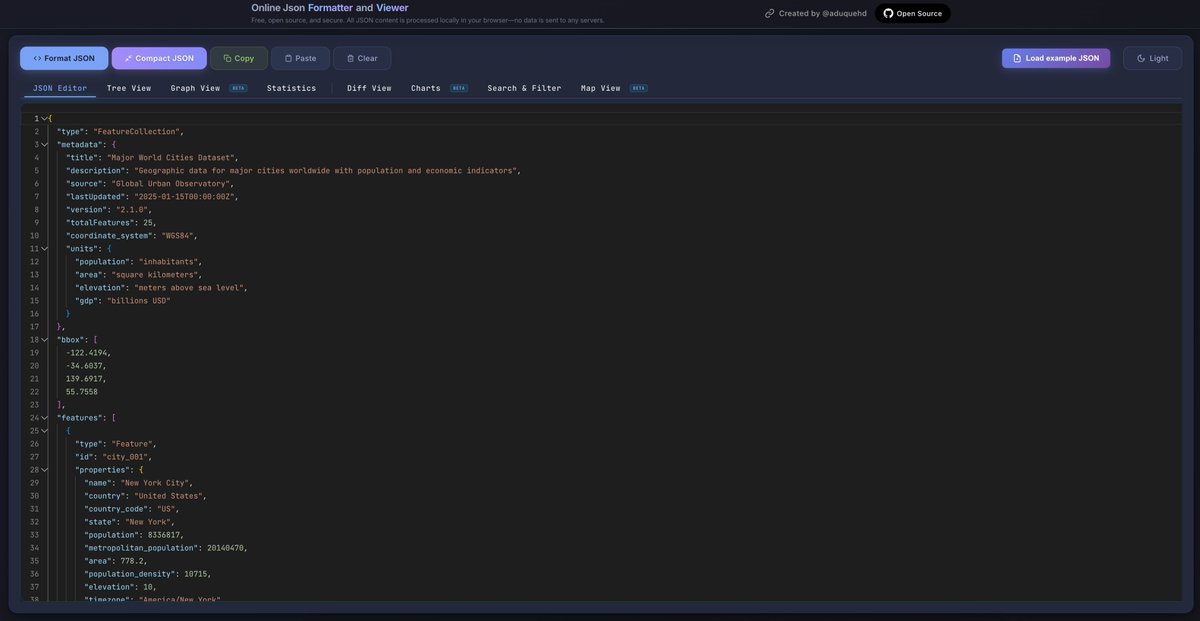
Task: Open the Open Source GitHub link
Action: (913, 13)
